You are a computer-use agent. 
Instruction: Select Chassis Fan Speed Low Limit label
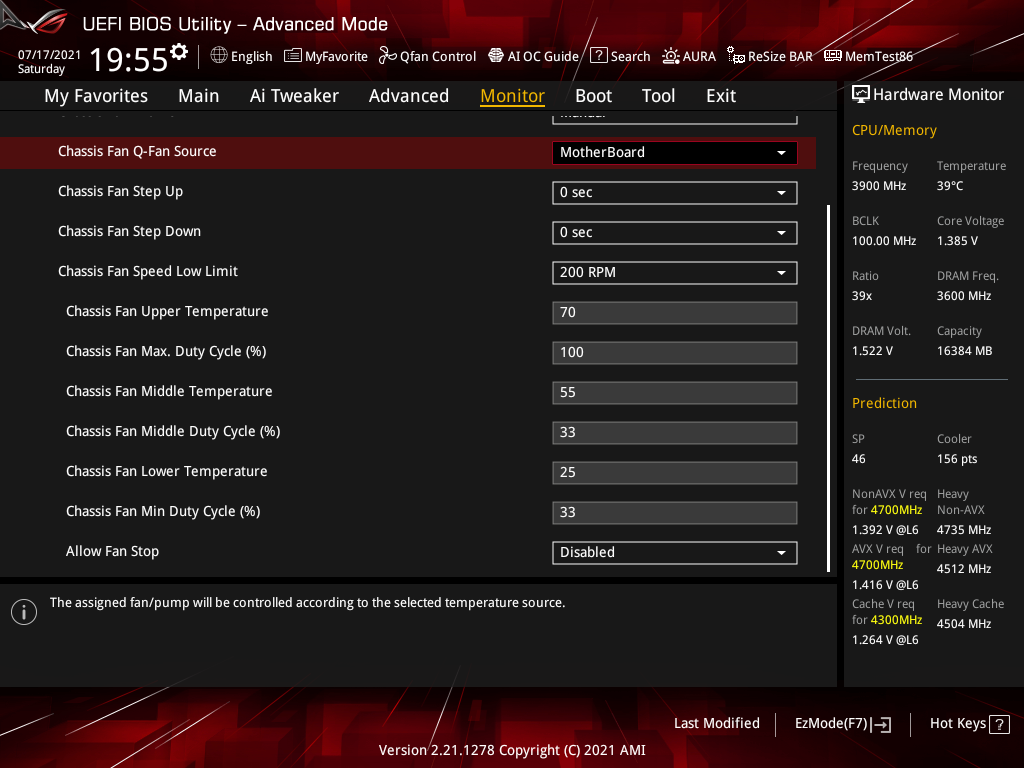[148, 271]
